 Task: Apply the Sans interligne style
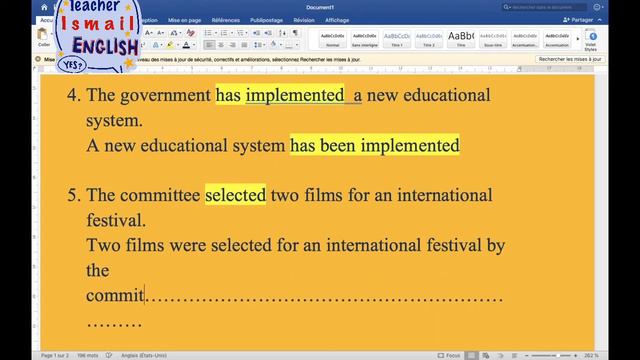364,39
